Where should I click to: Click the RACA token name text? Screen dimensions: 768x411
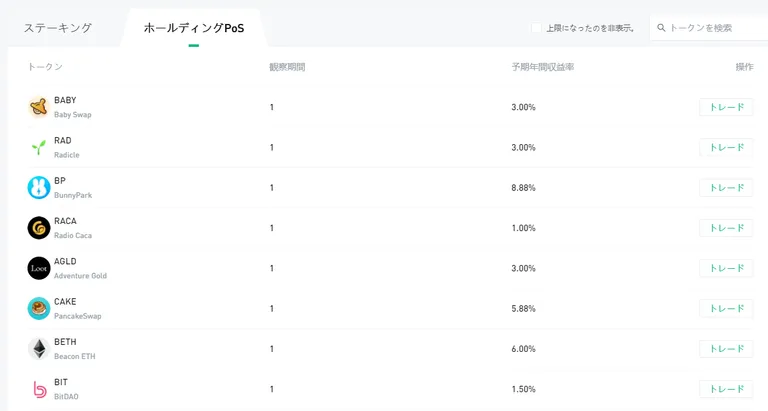[65, 221]
